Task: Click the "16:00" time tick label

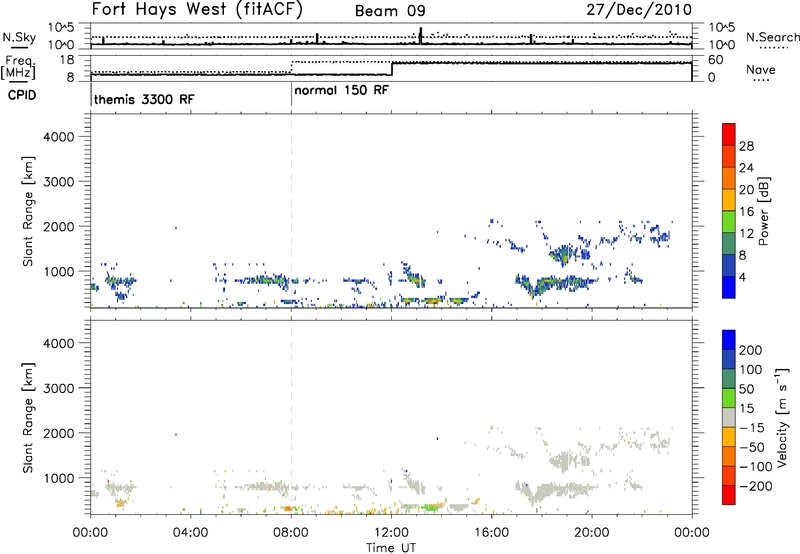Action: click(491, 533)
